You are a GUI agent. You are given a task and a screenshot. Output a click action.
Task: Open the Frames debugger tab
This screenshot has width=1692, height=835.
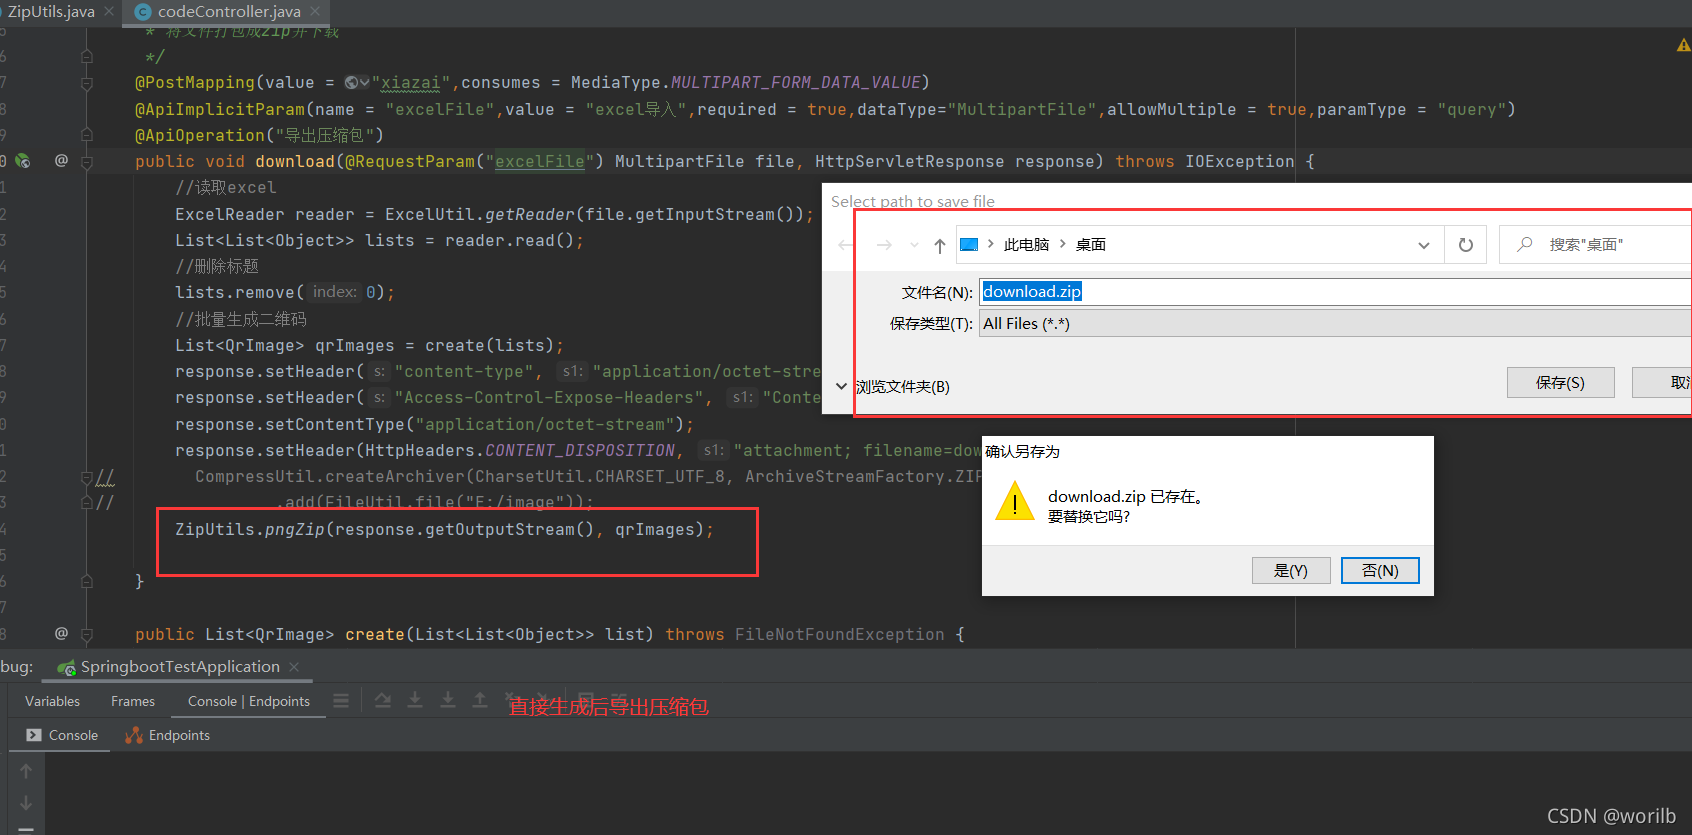pyautogui.click(x=133, y=701)
